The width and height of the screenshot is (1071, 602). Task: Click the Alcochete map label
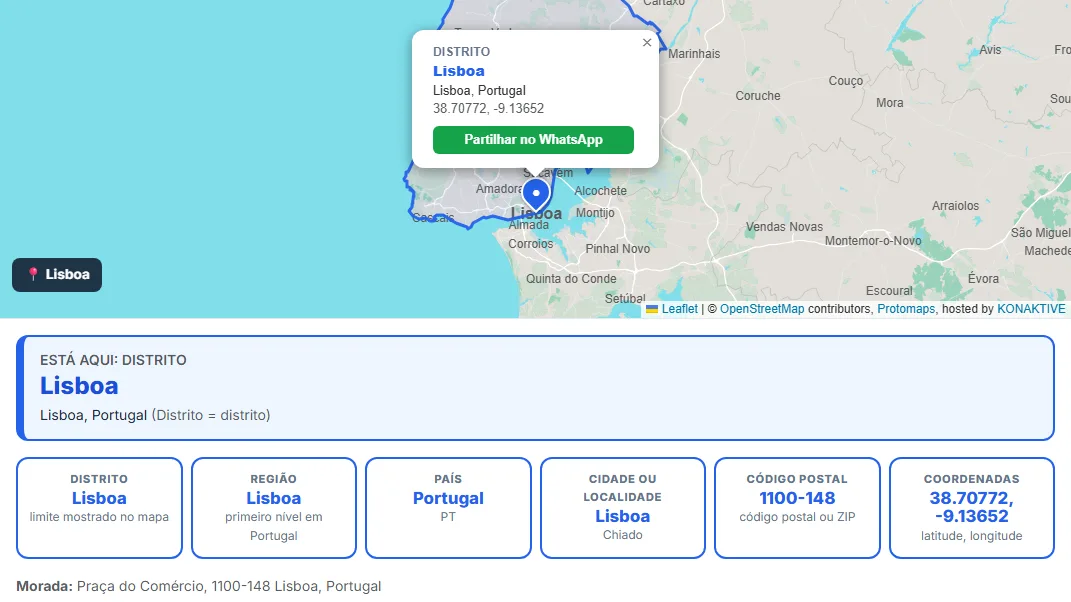[600, 191]
